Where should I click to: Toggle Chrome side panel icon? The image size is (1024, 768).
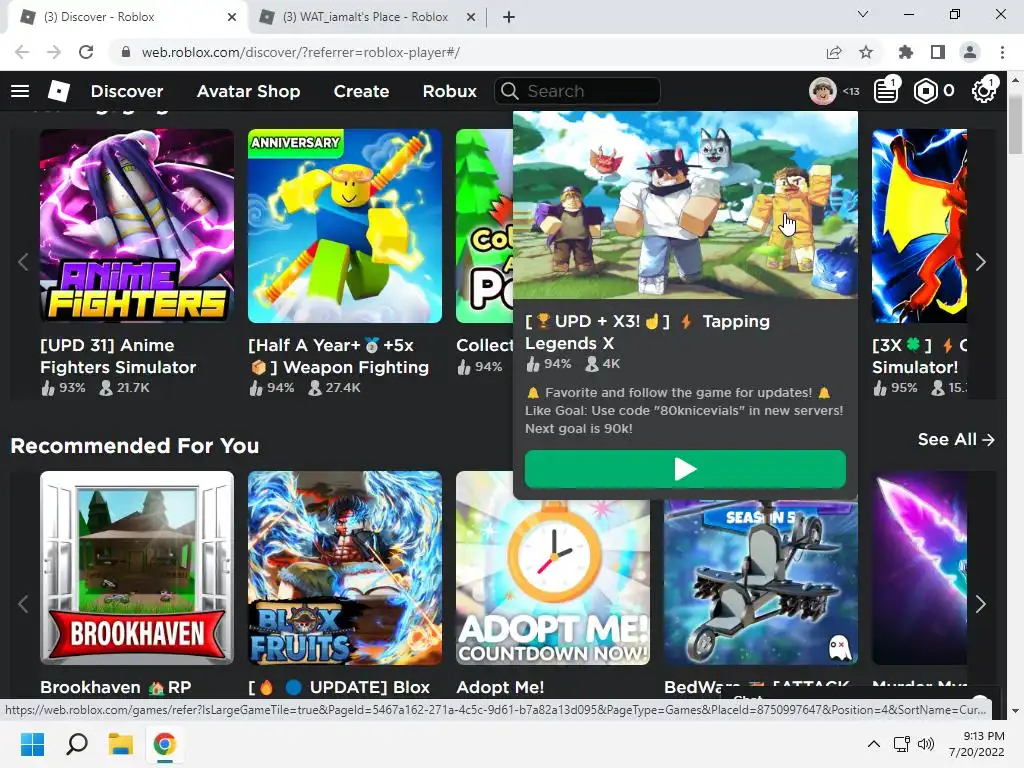(x=938, y=52)
